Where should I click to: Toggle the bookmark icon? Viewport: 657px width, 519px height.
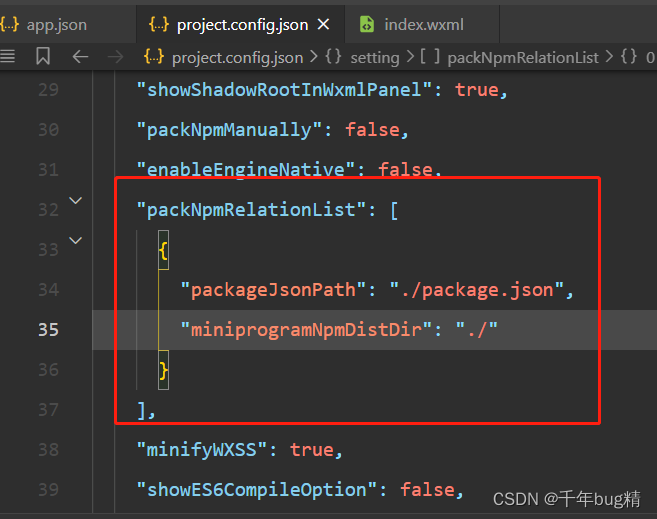(x=43, y=56)
